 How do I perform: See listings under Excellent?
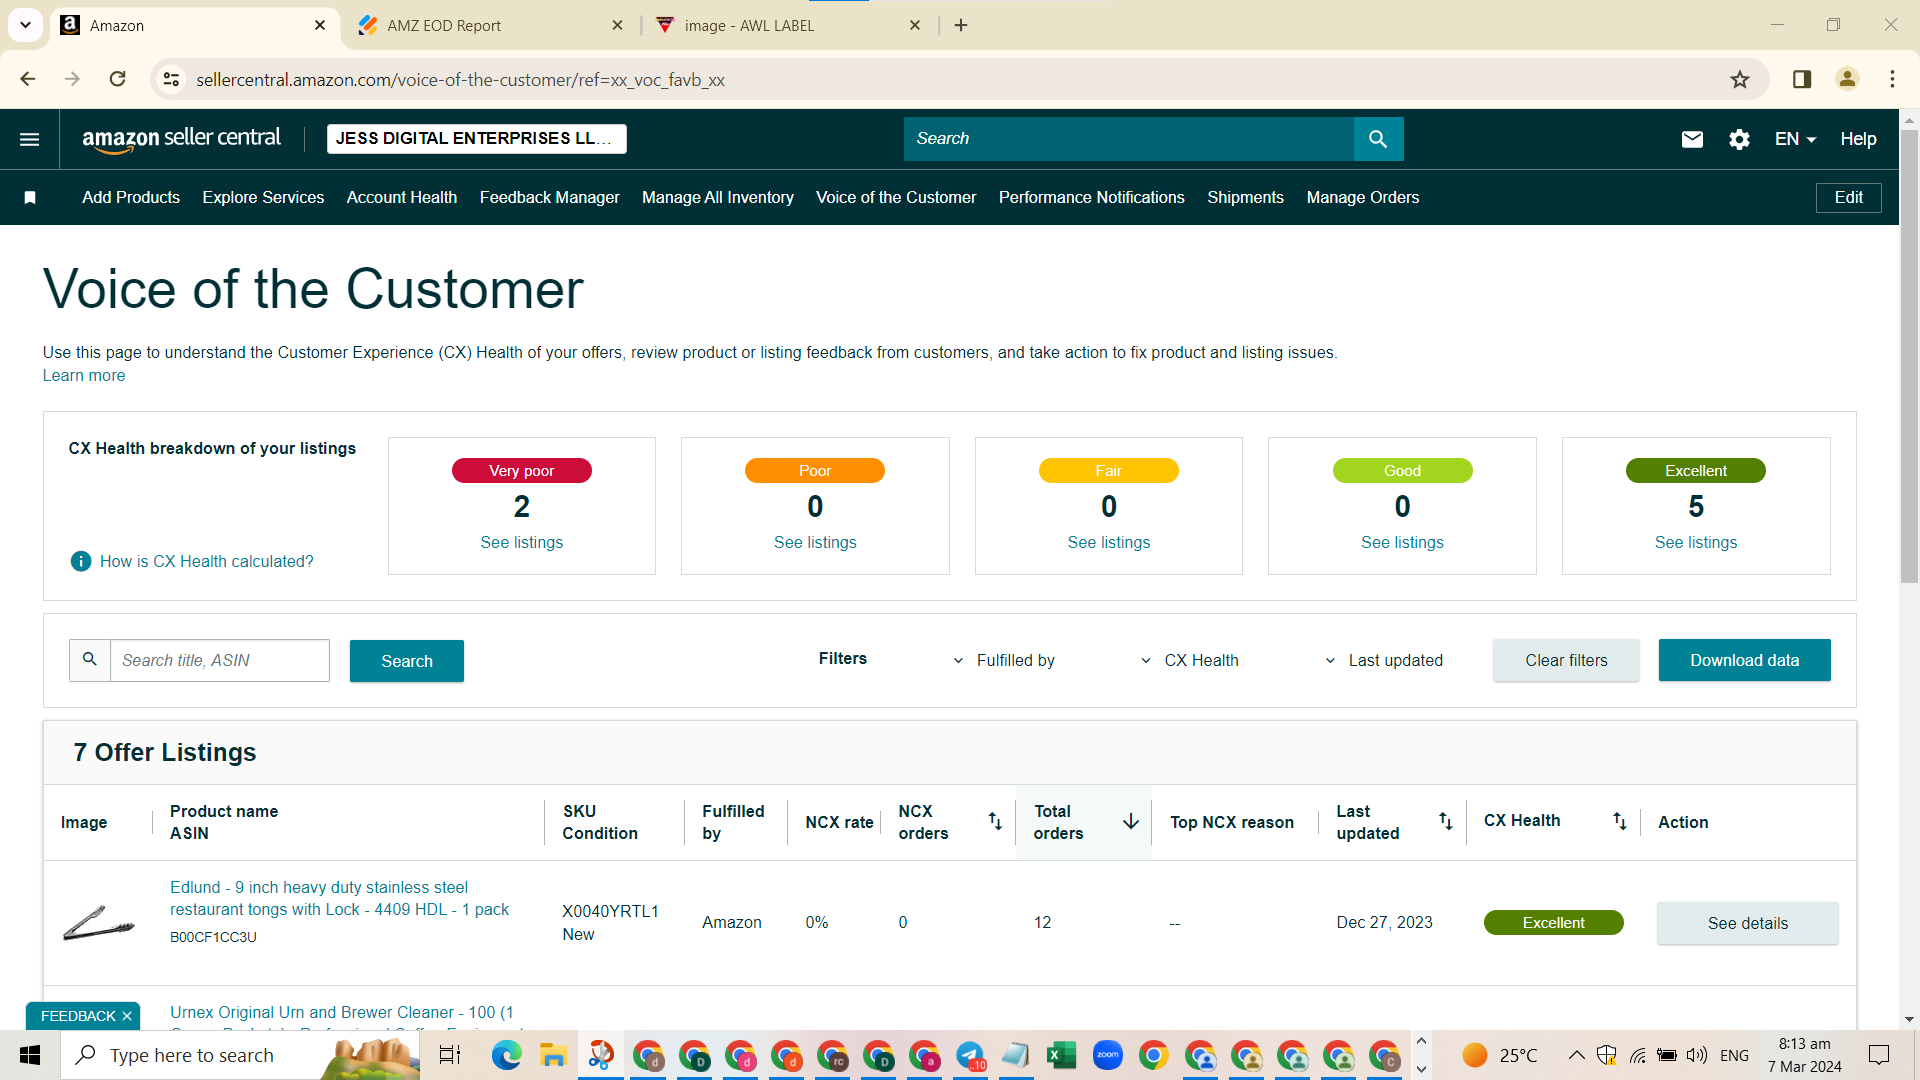1695,542
